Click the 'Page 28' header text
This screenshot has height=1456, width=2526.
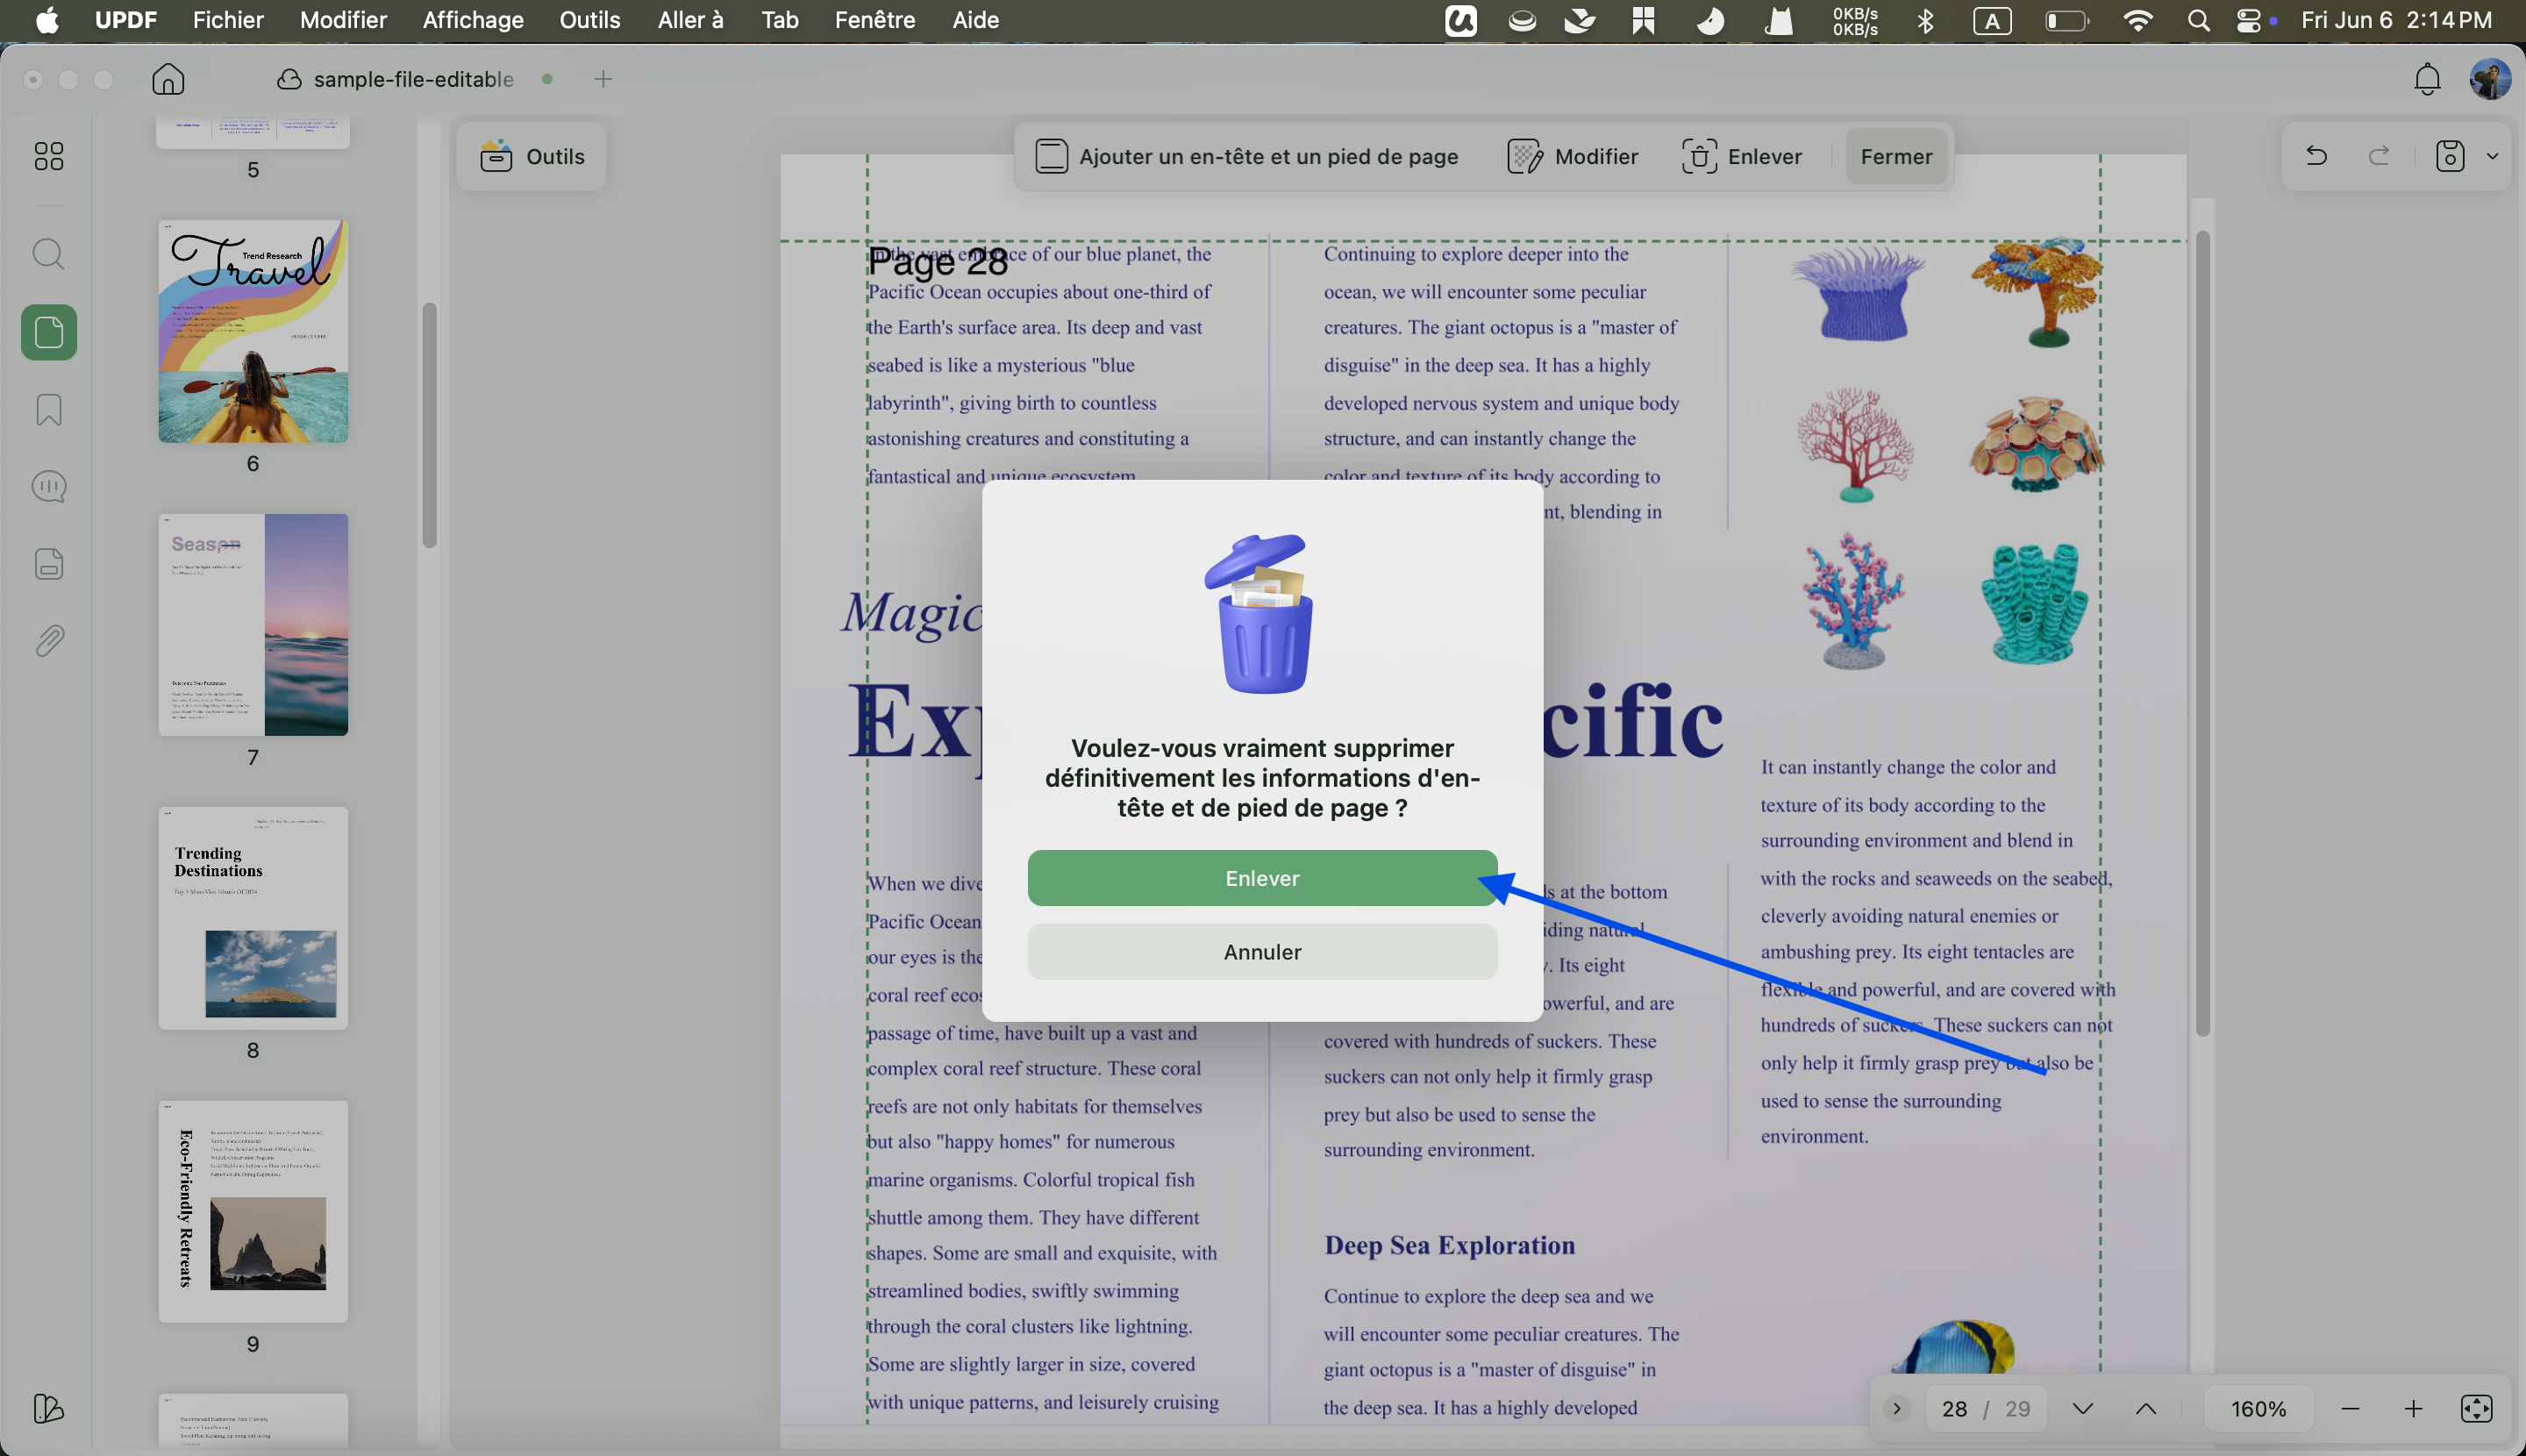tap(937, 262)
